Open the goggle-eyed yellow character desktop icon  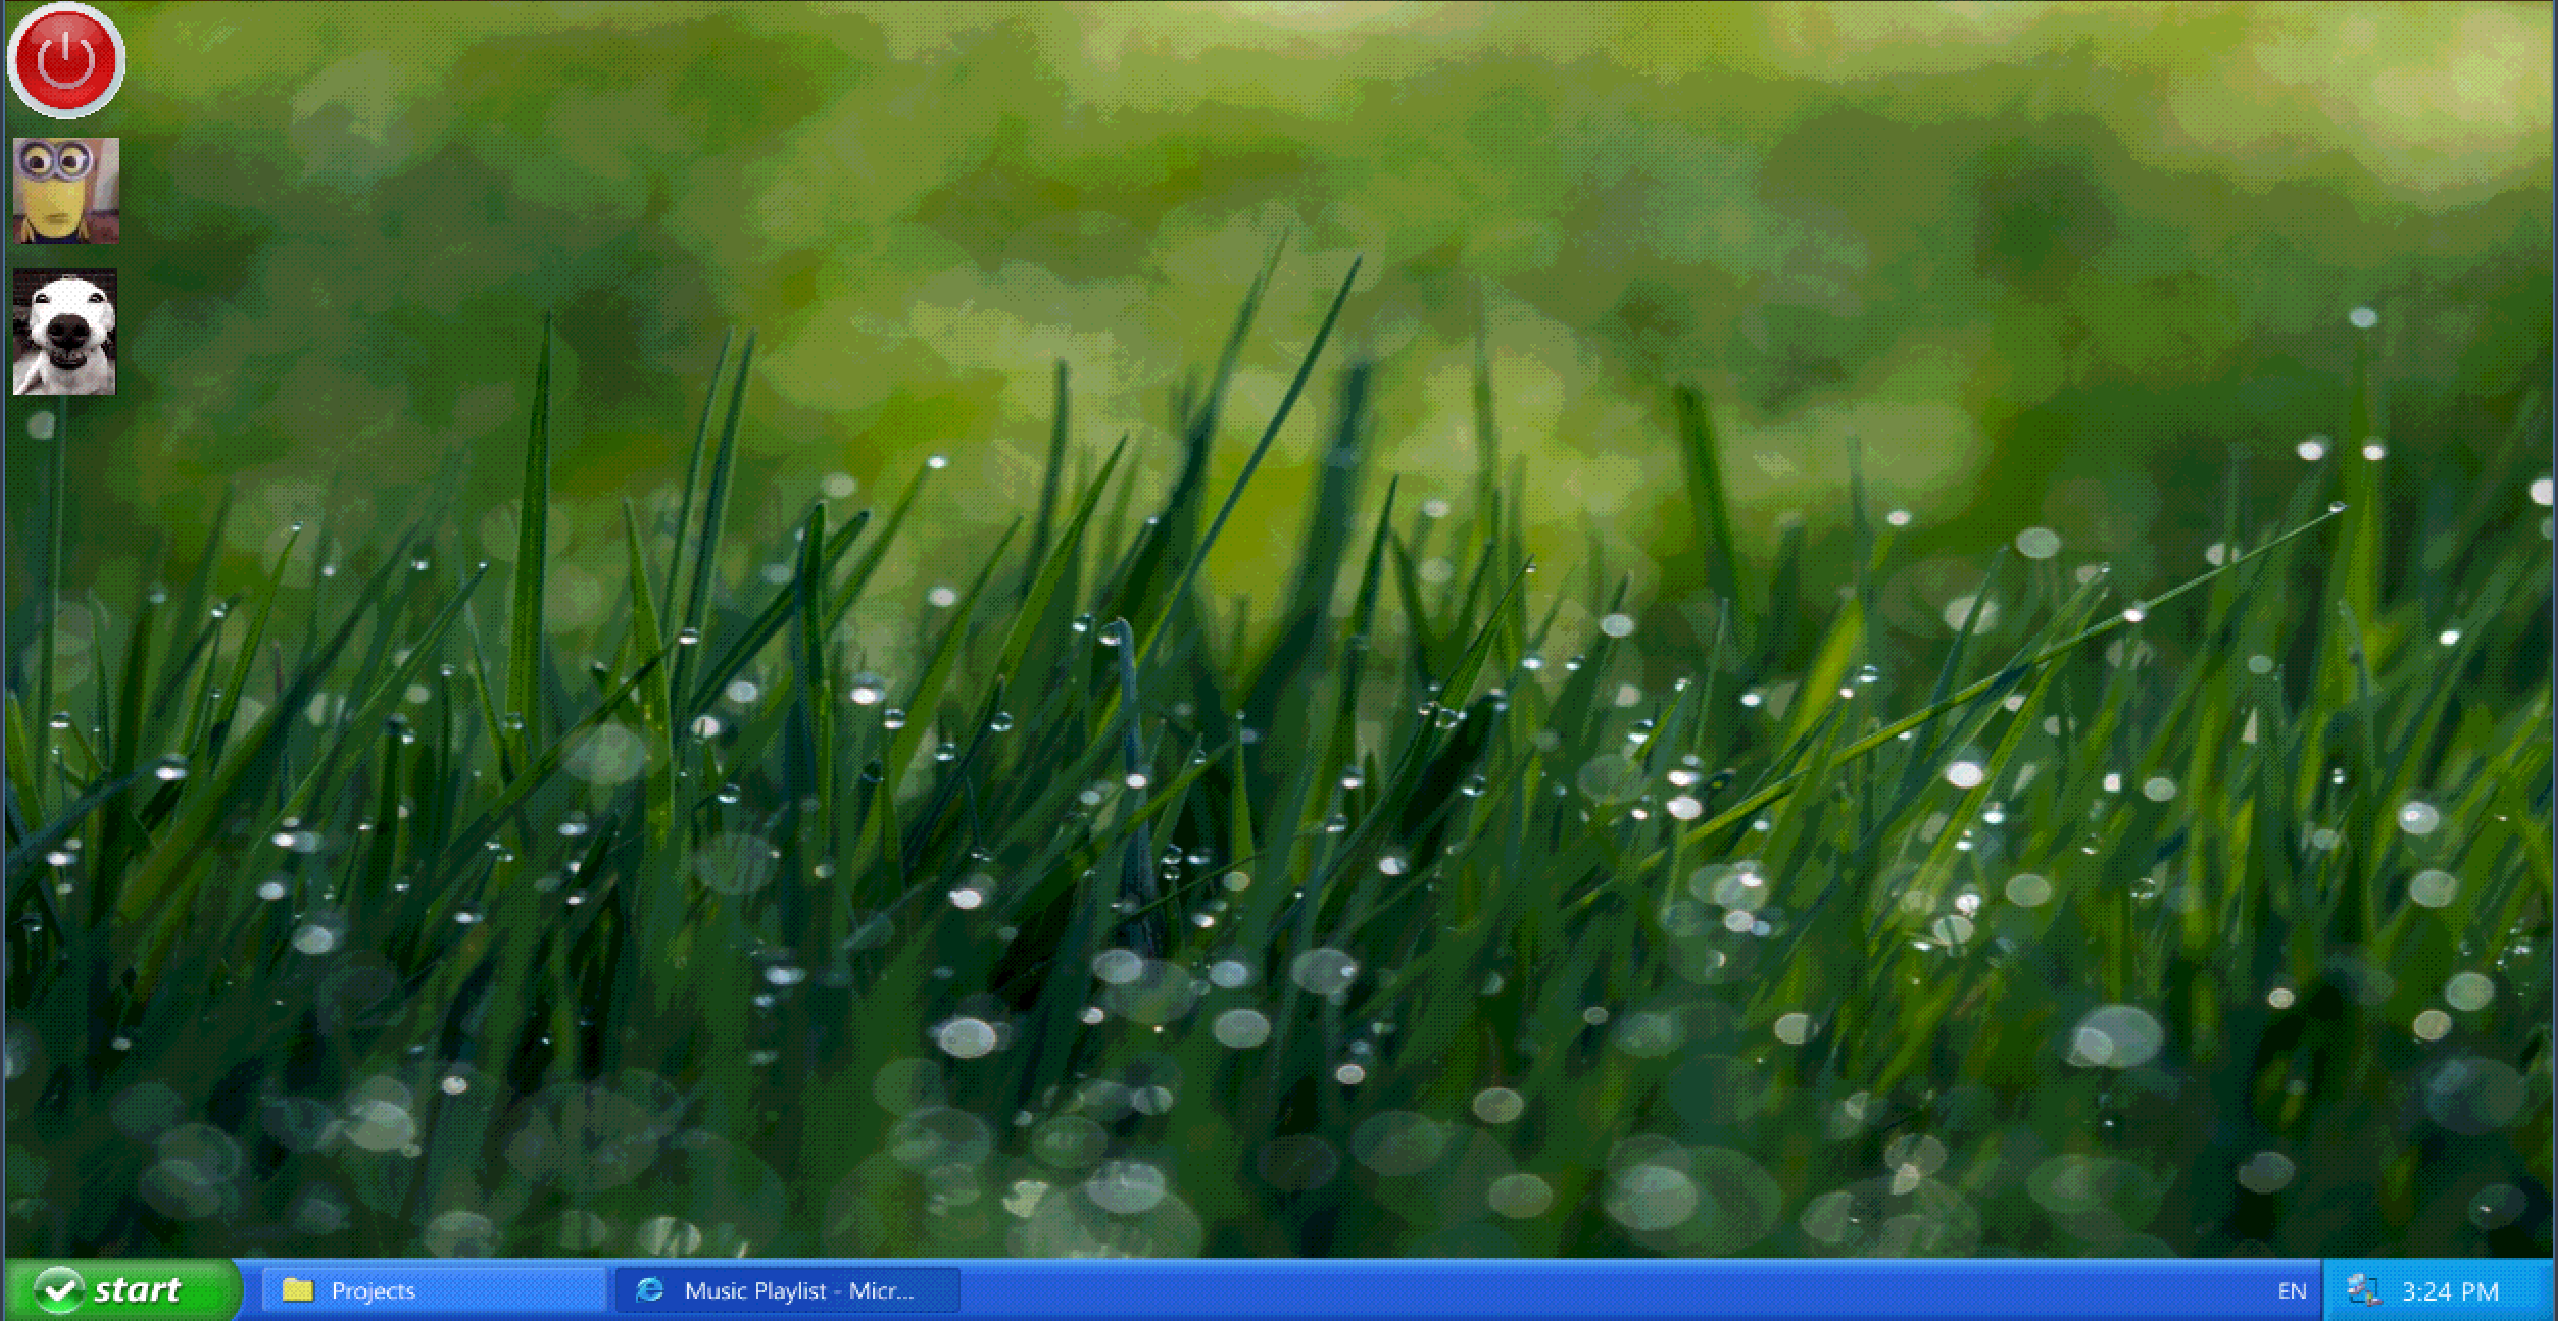(x=66, y=190)
